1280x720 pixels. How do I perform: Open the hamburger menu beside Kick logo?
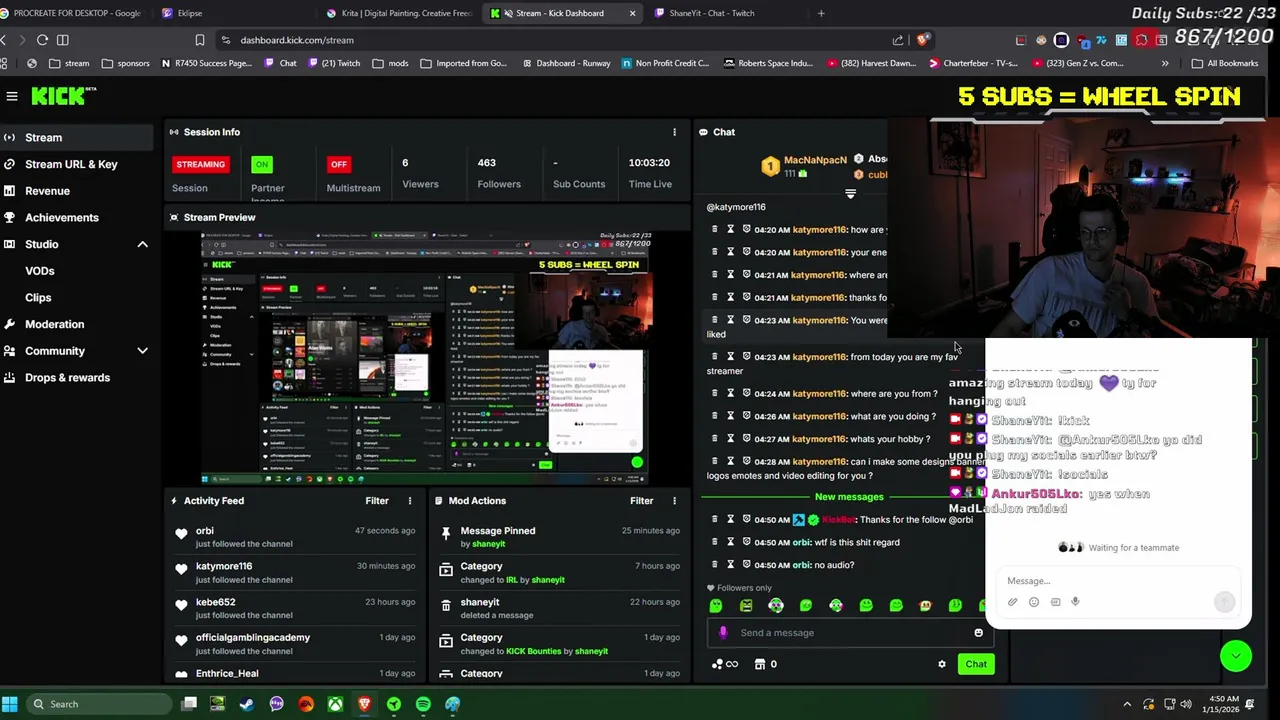(x=12, y=96)
